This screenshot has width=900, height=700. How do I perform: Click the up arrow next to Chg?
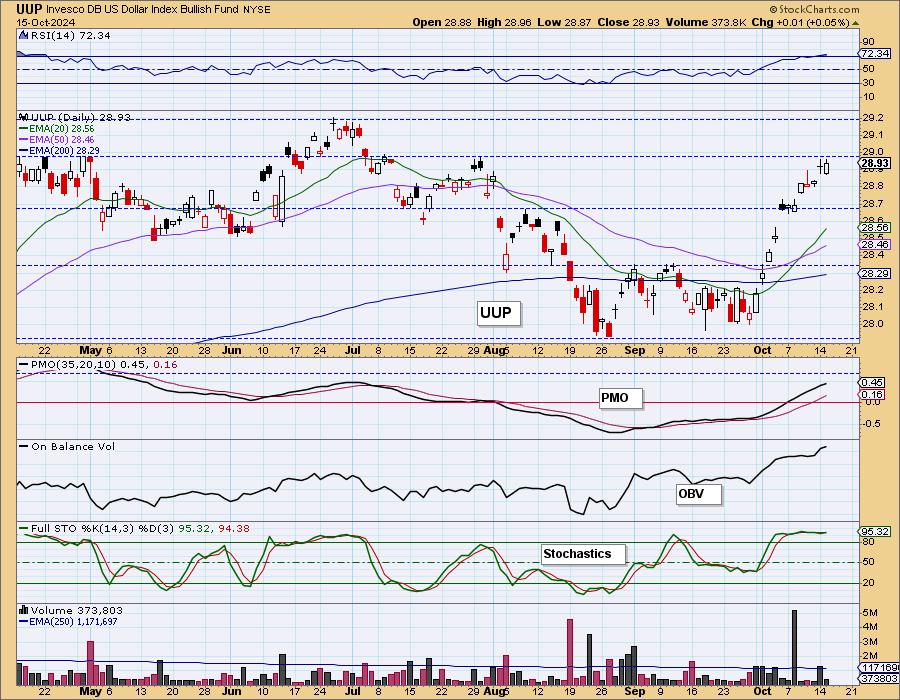click(x=855, y=23)
